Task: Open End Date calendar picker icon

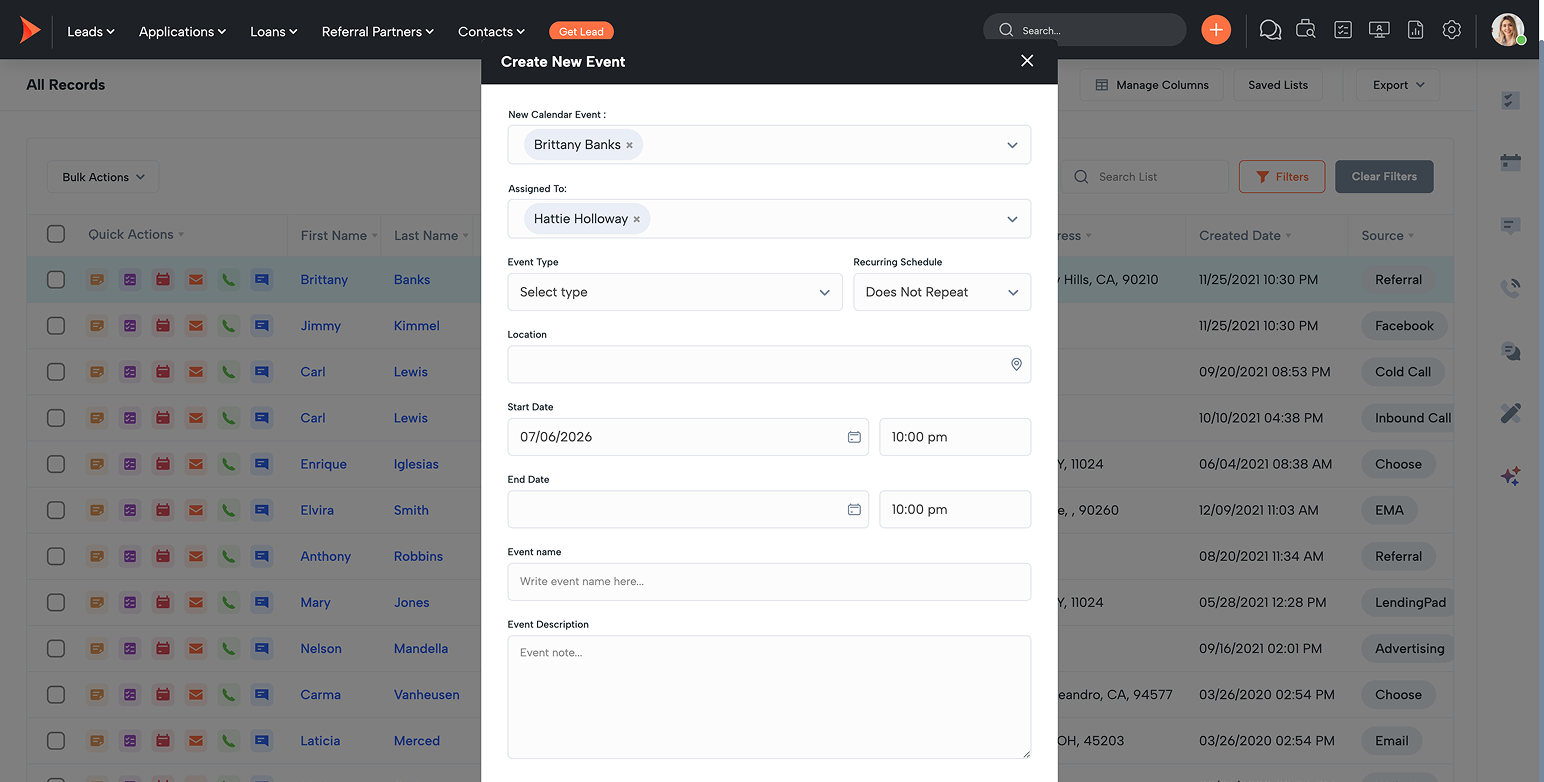Action: tap(854, 509)
